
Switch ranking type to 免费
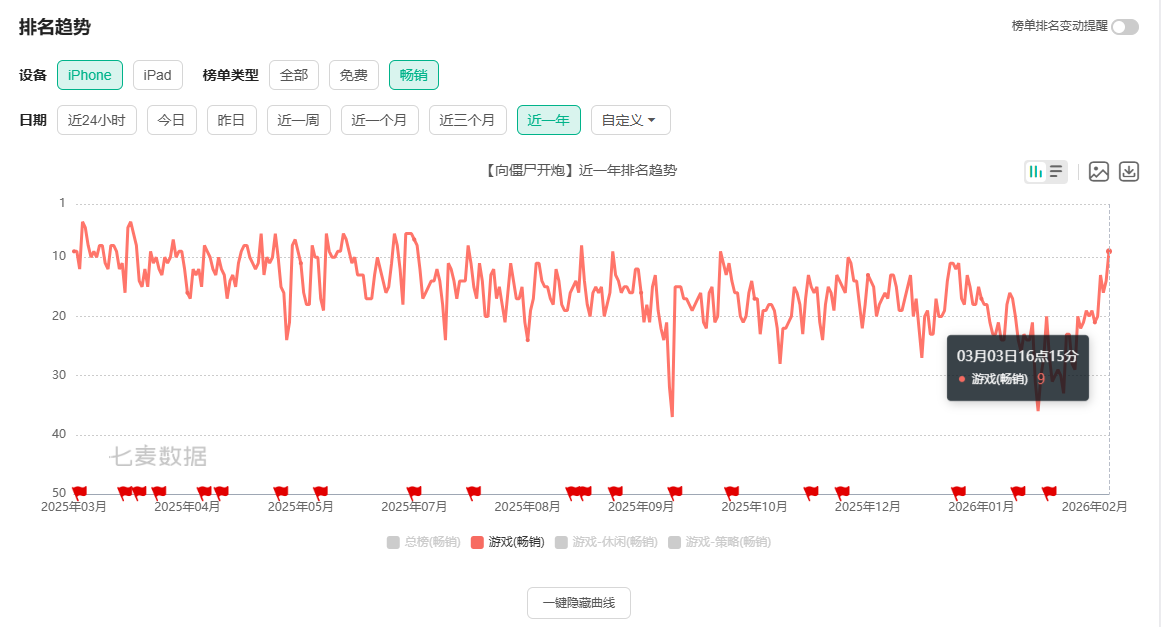pyautogui.click(x=352, y=74)
